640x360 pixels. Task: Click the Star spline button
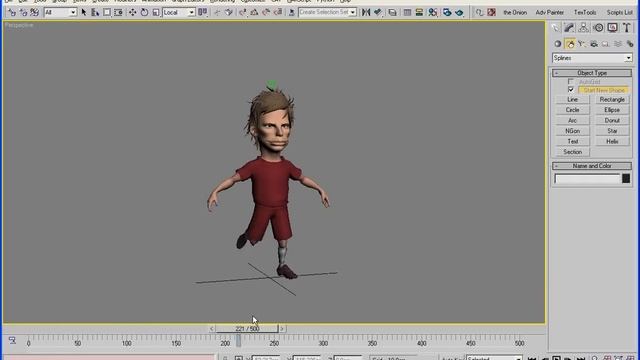coord(612,131)
